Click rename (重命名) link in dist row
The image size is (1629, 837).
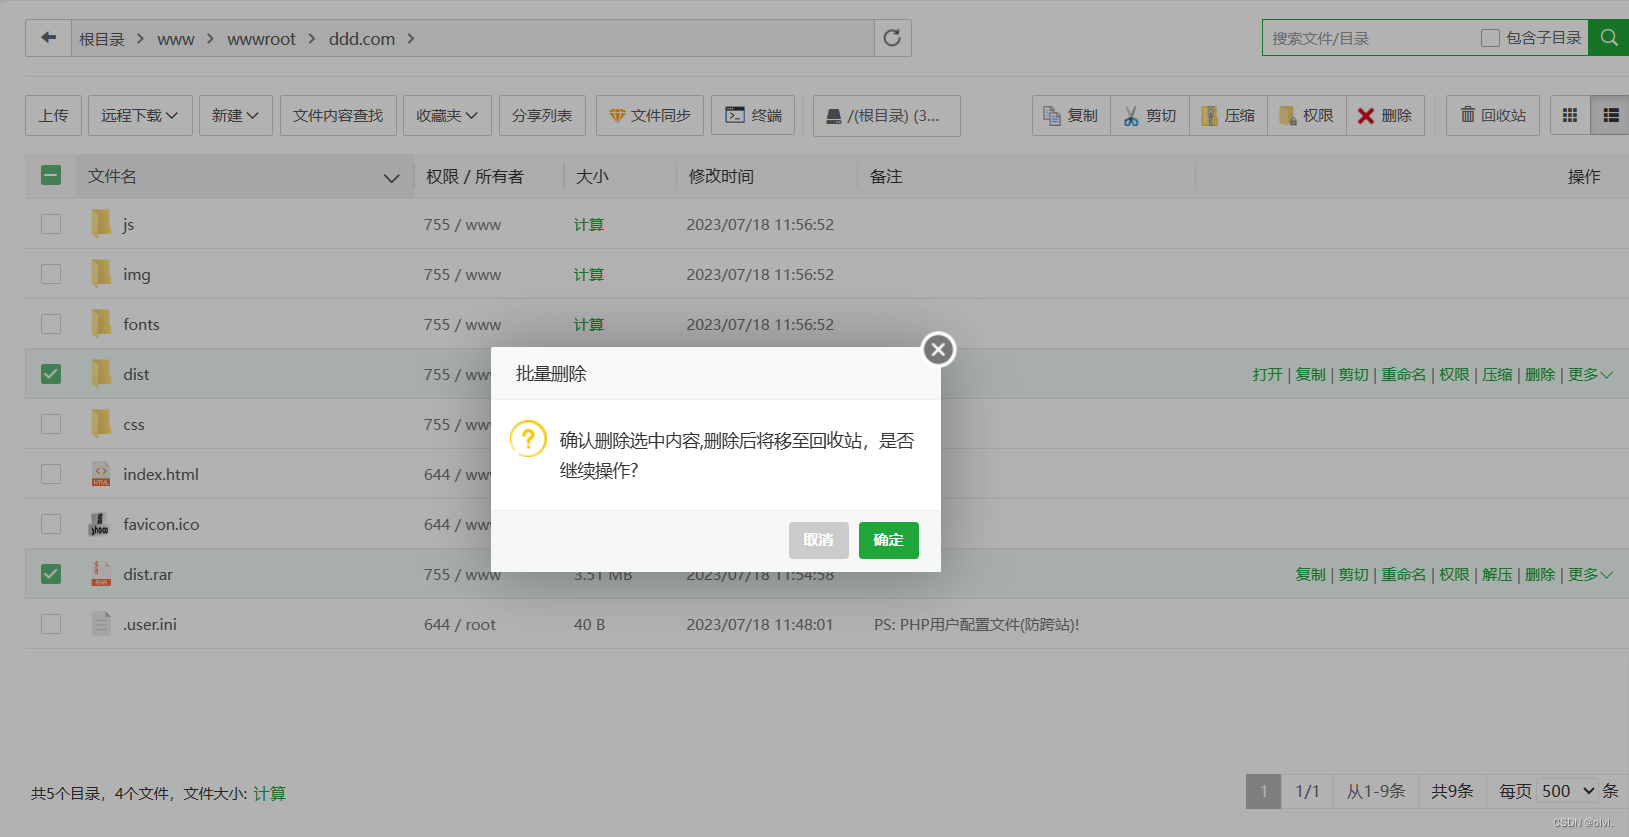coord(1404,375)
